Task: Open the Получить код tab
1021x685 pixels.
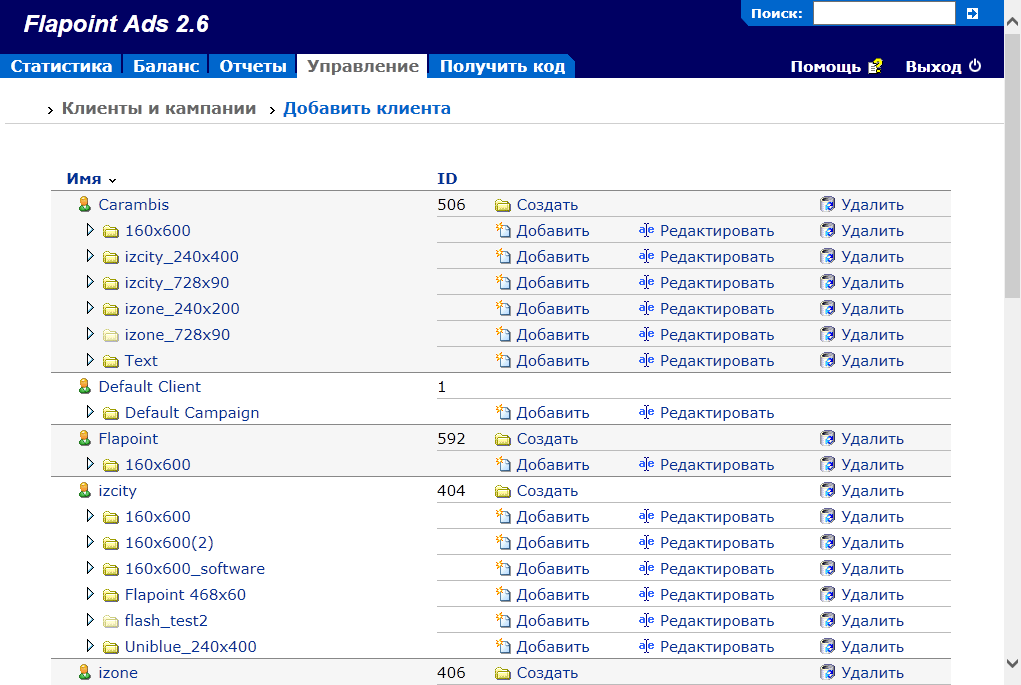Action: pyautogui.click(x=502, y=66)
